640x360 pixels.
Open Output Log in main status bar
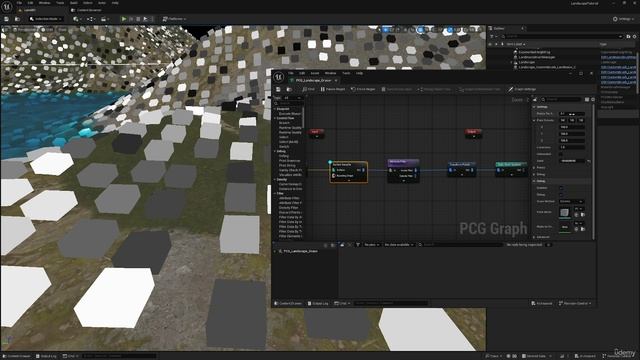(x=46, y=356)
